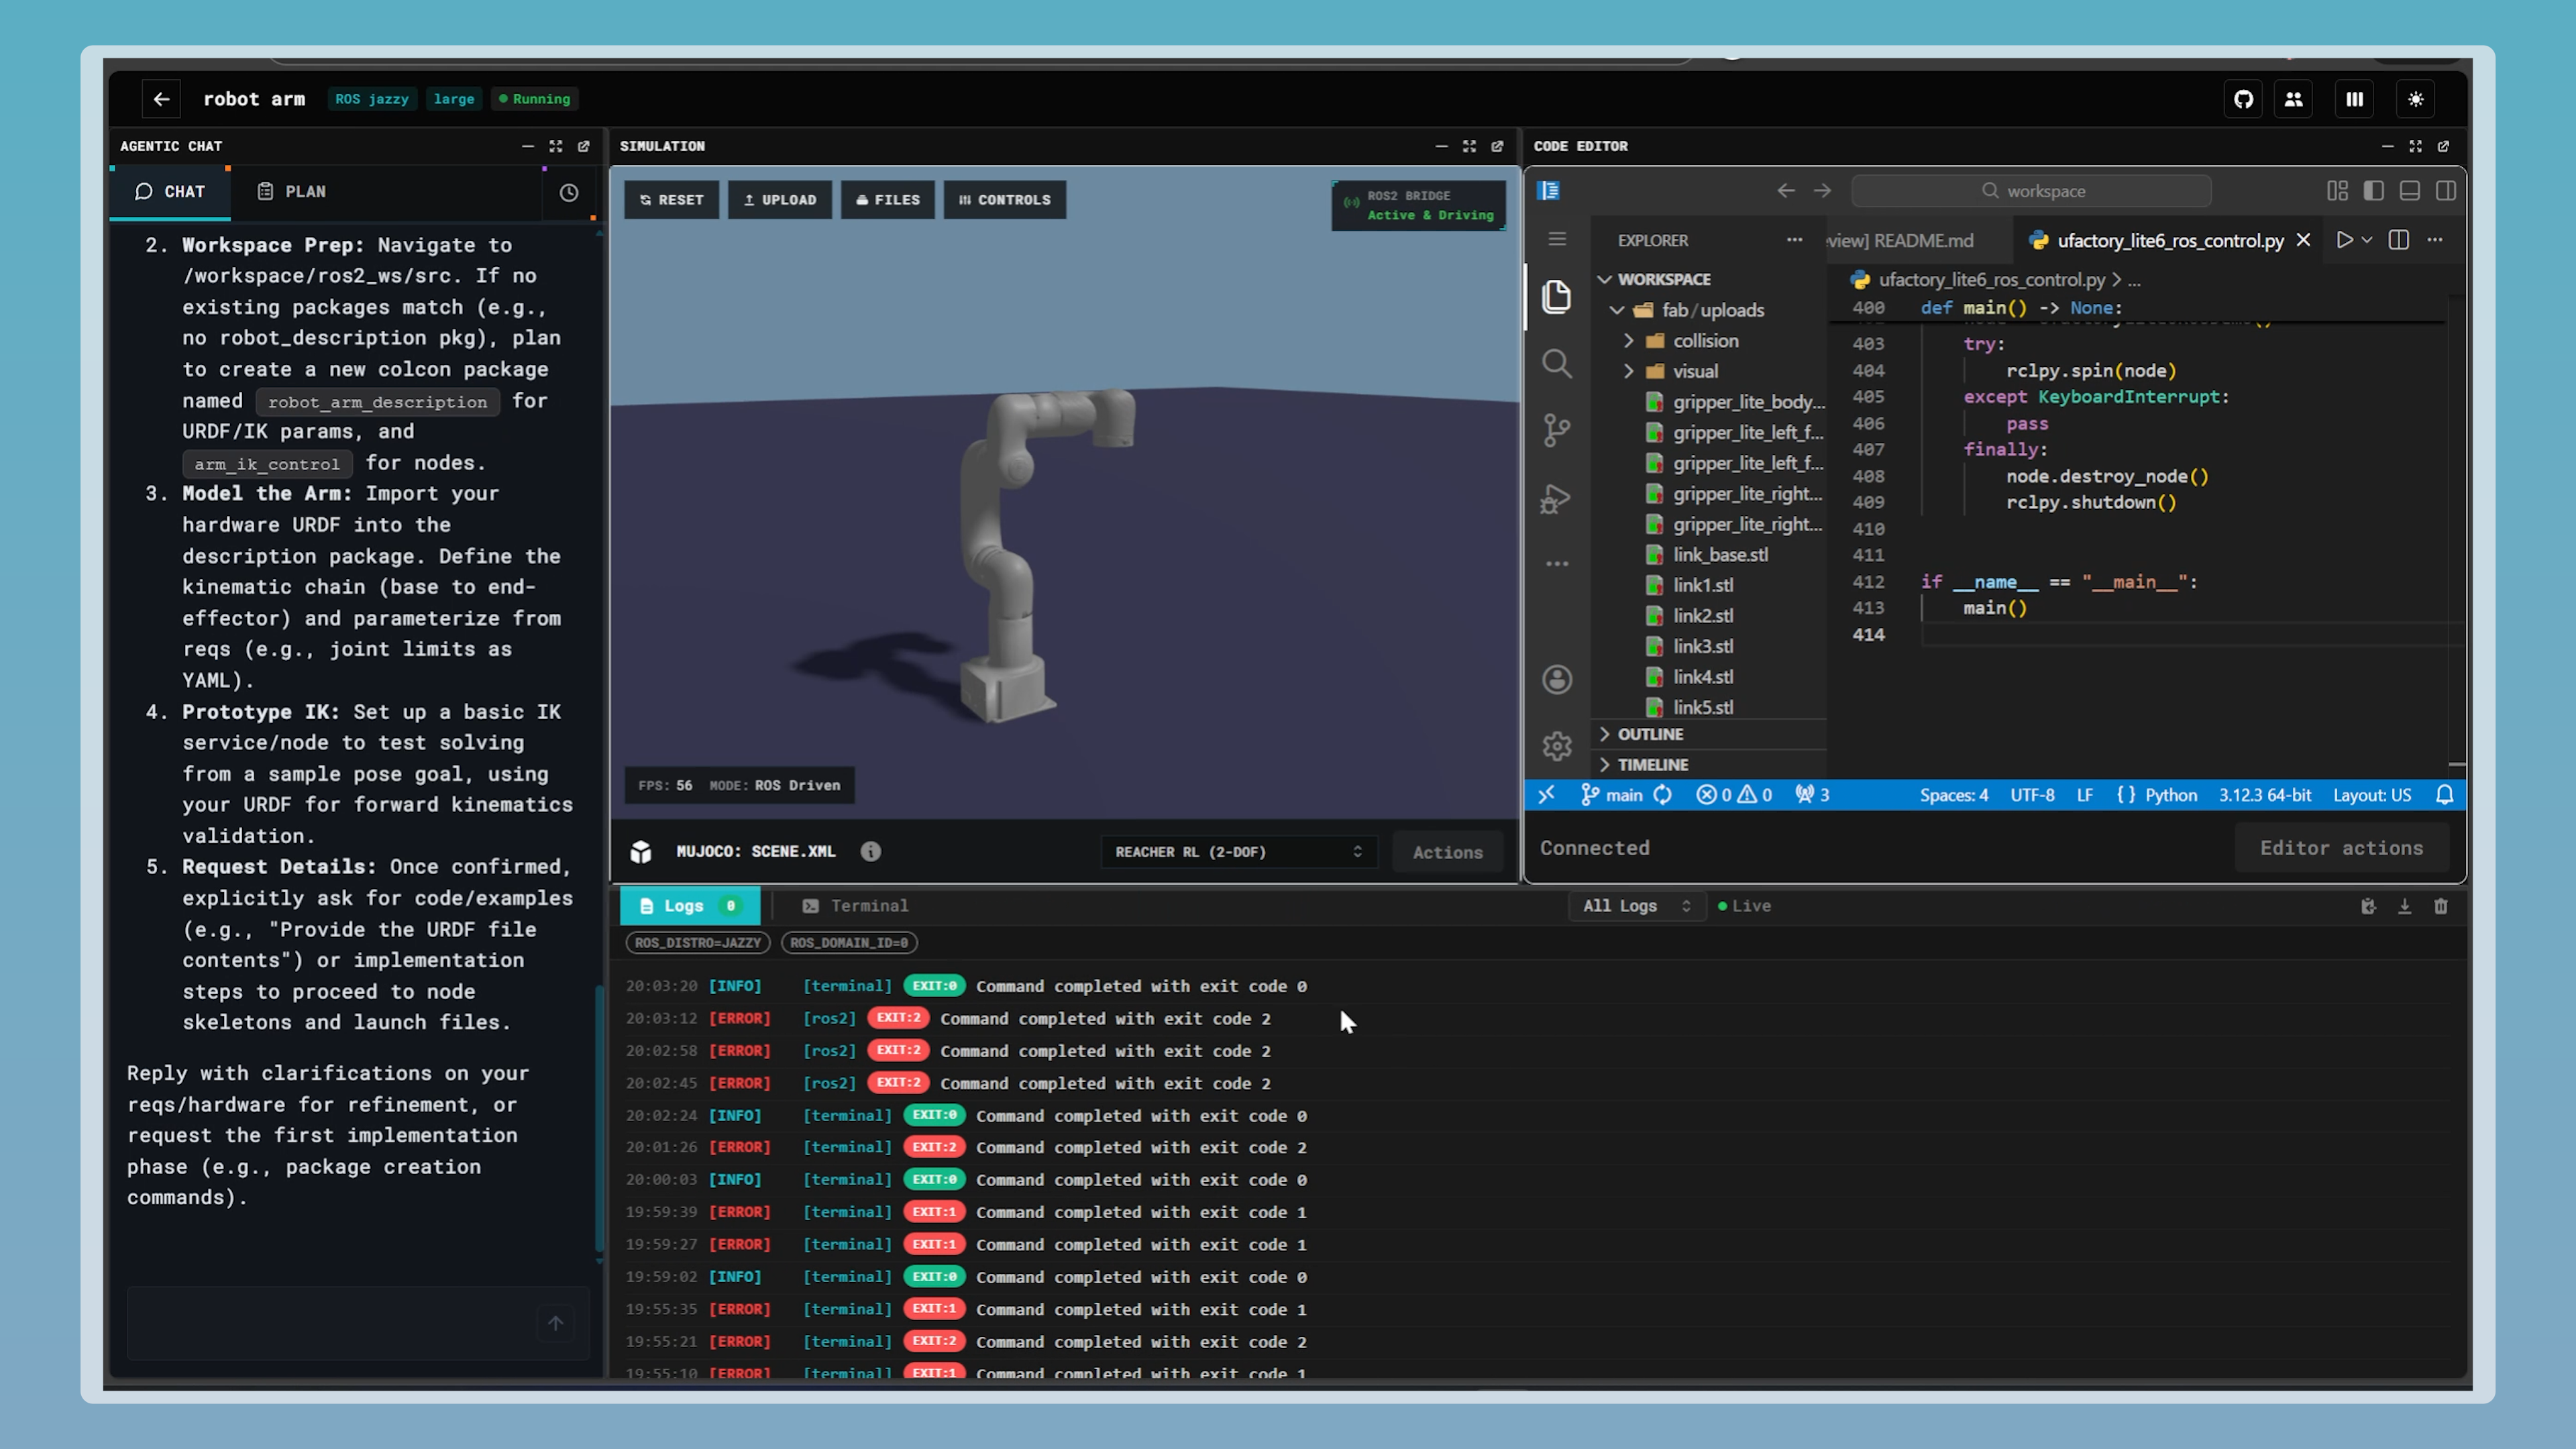Open the All Logs filter dropdown

(x=1636, y=906)
